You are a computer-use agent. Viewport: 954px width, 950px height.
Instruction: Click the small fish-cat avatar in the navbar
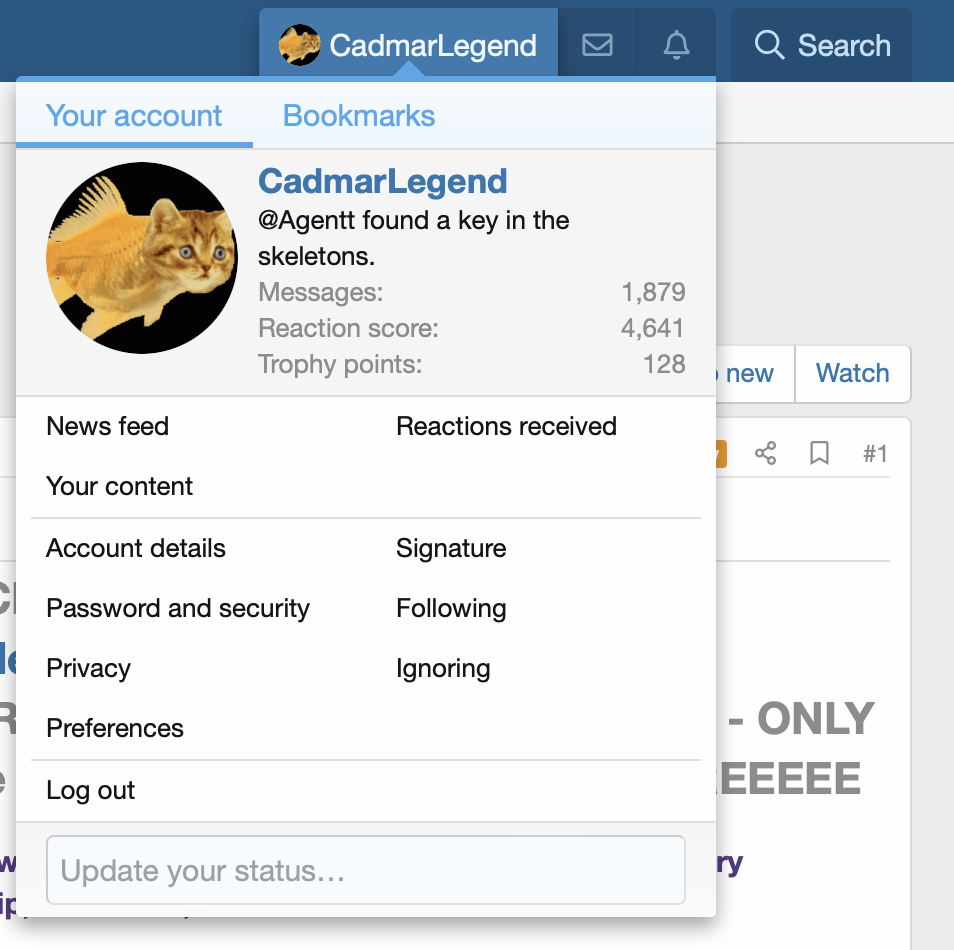(x=299, y=45)
